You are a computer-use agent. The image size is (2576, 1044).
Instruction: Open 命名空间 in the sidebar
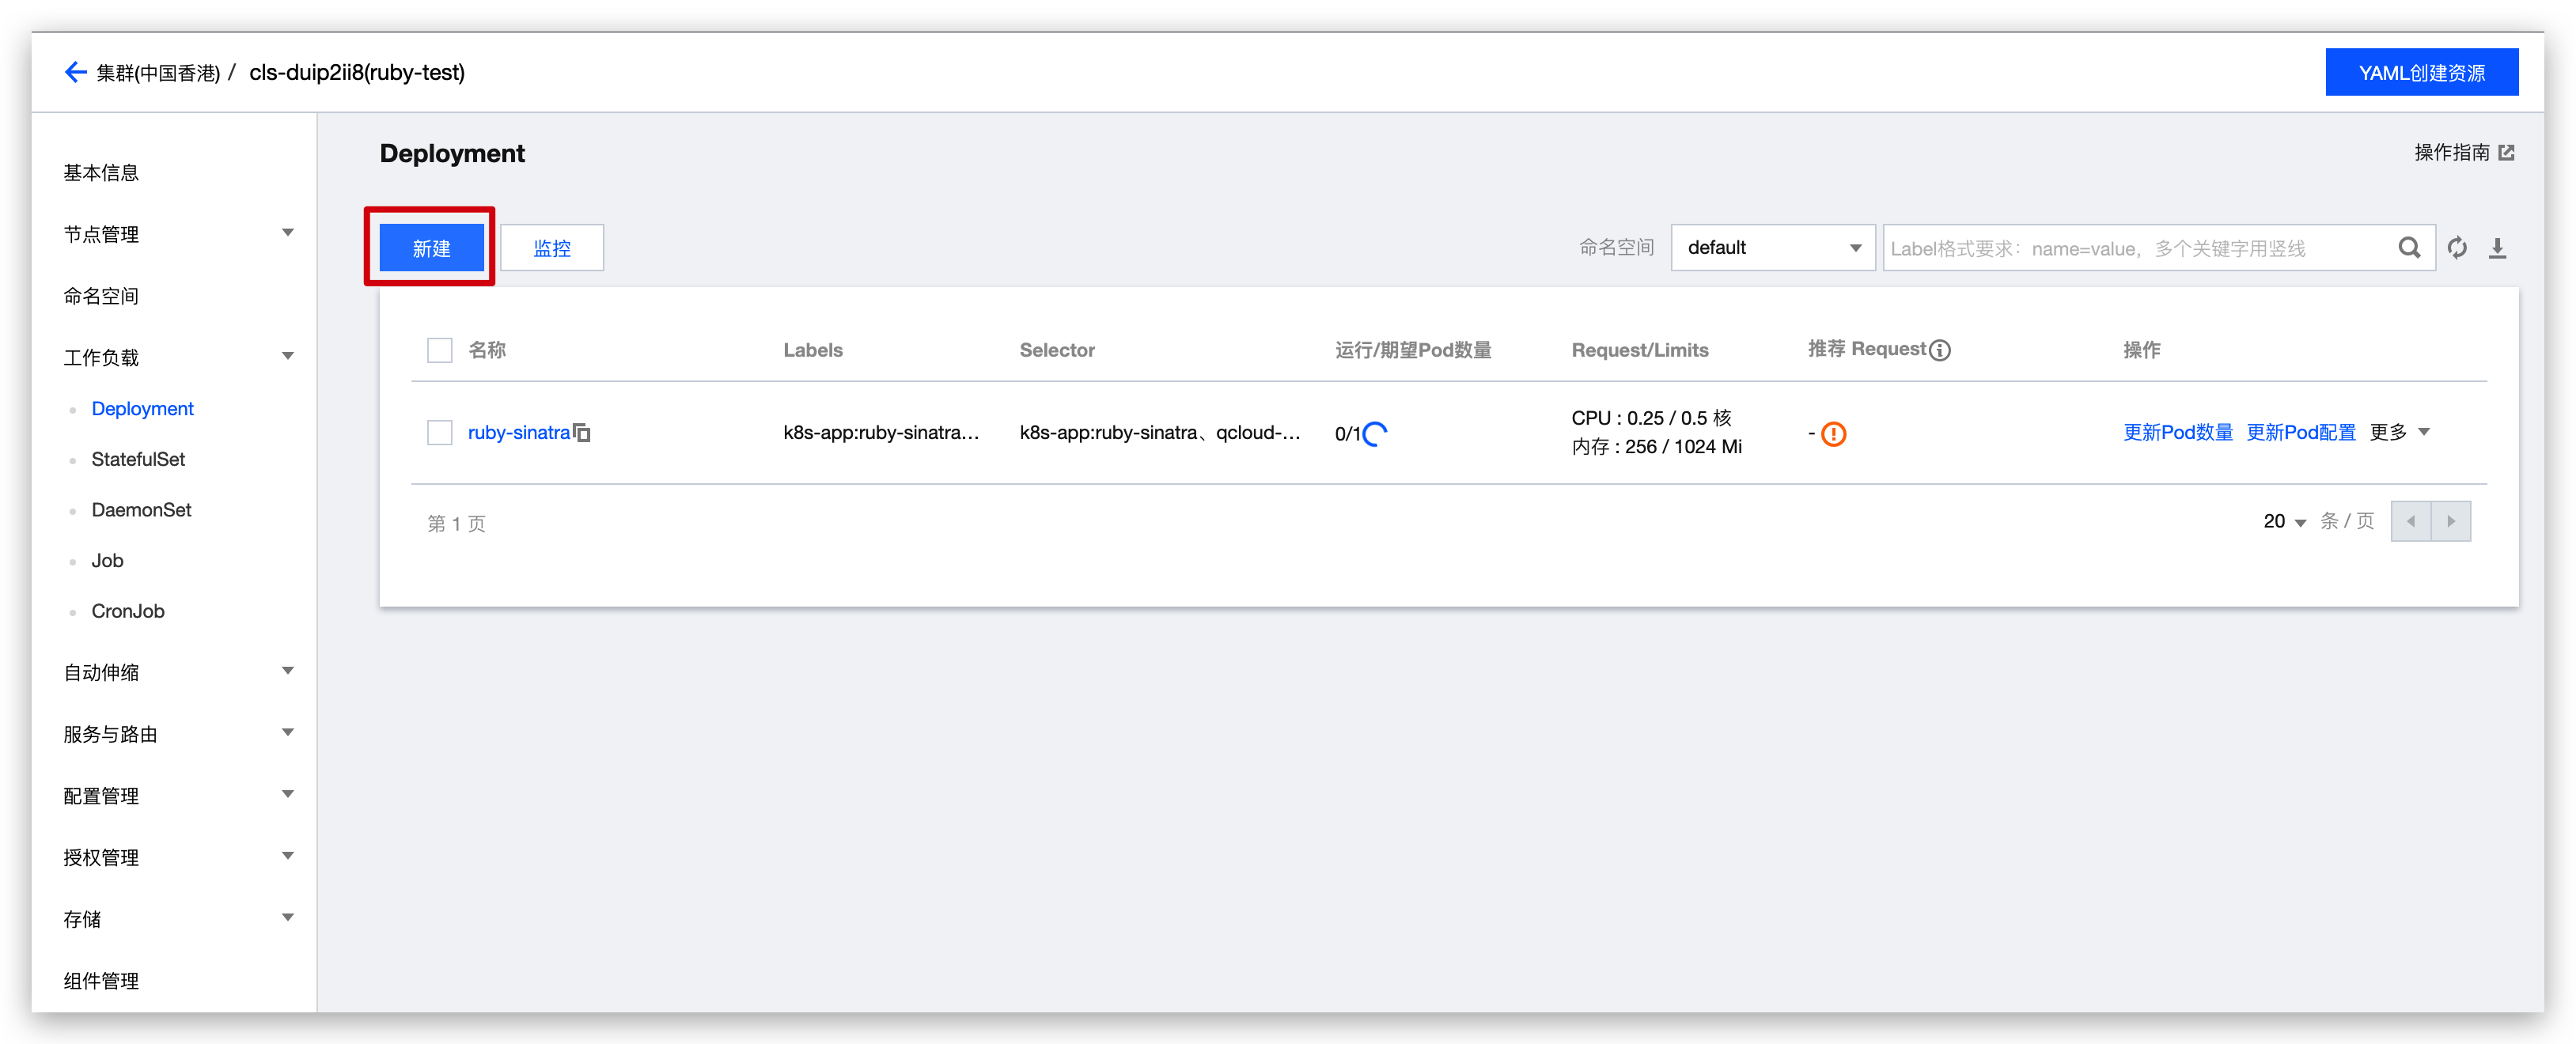tap(101, 296)
